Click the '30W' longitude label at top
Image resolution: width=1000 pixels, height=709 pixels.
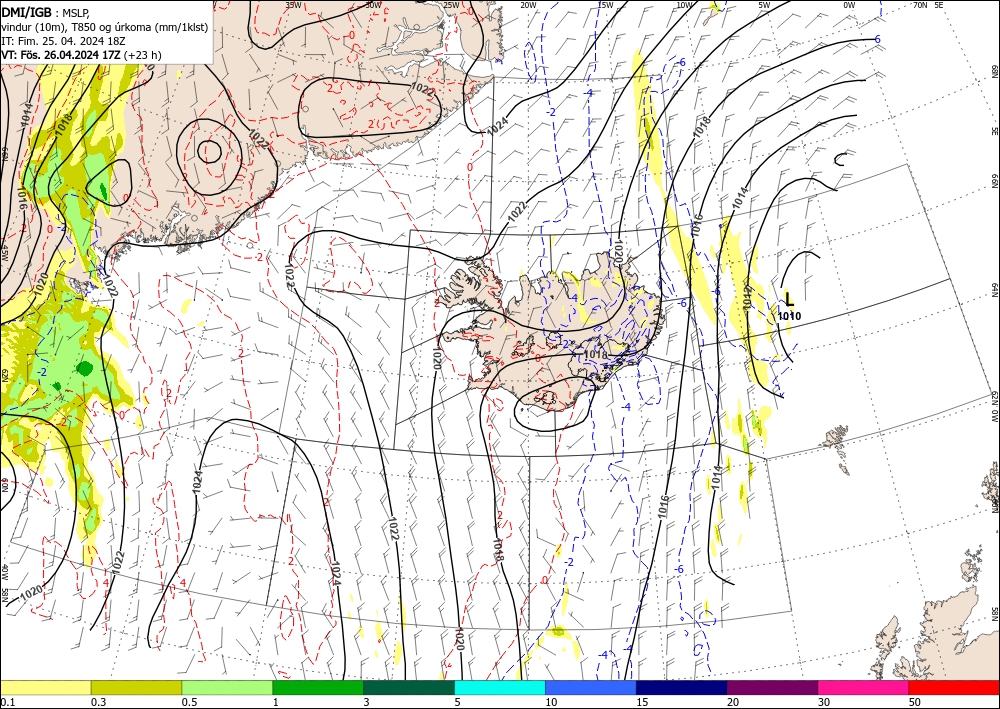tap(374, 5)
